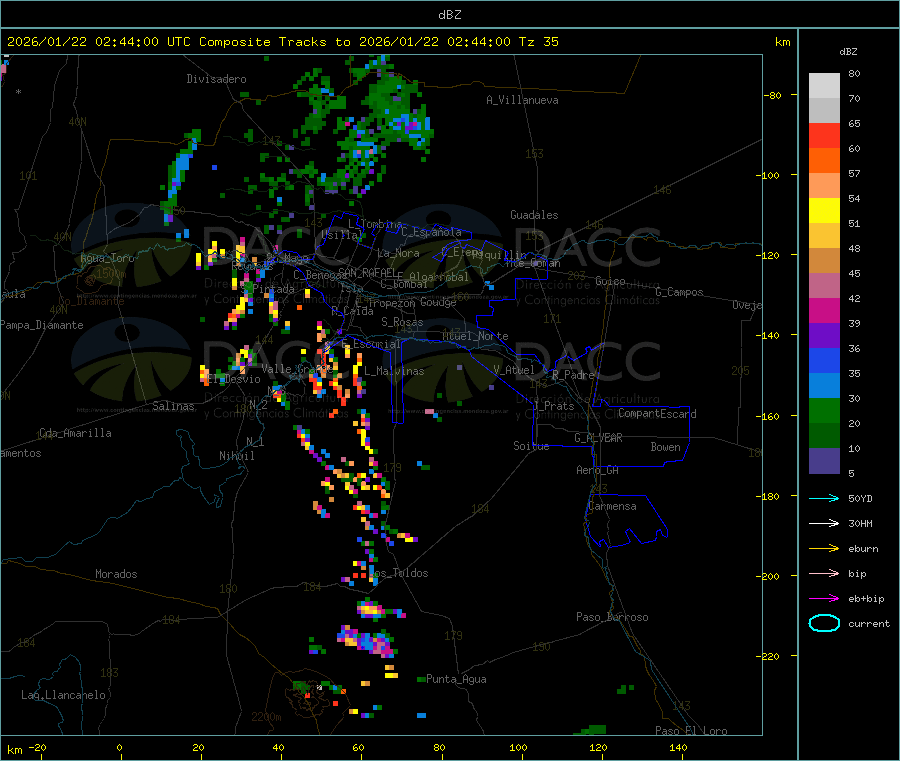This screenshot has height=761, width=900.
Task: Click the Punta_Agua map label
Action: (456, 679)
